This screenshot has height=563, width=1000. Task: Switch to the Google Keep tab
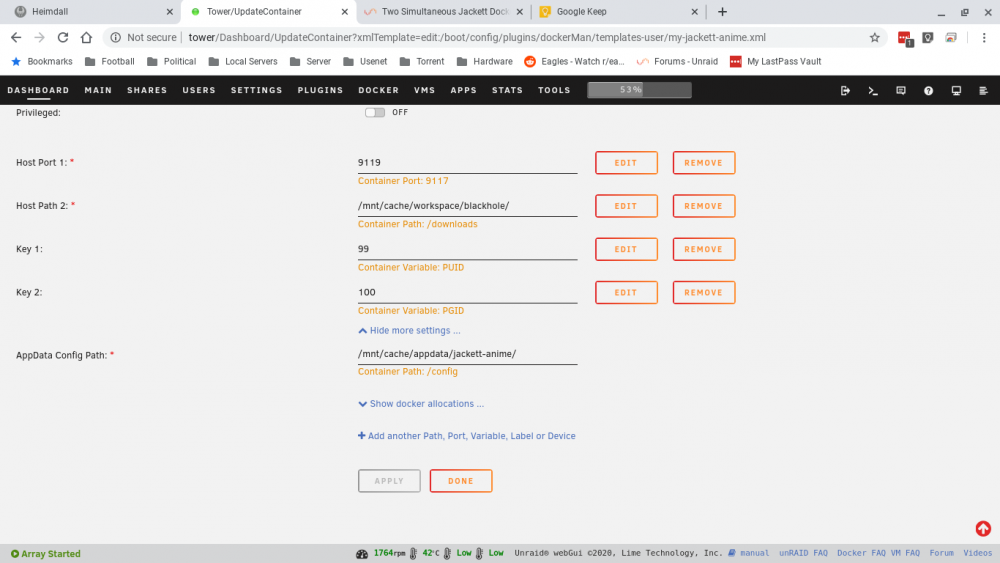pyautogui.click(x=619, y=11)
